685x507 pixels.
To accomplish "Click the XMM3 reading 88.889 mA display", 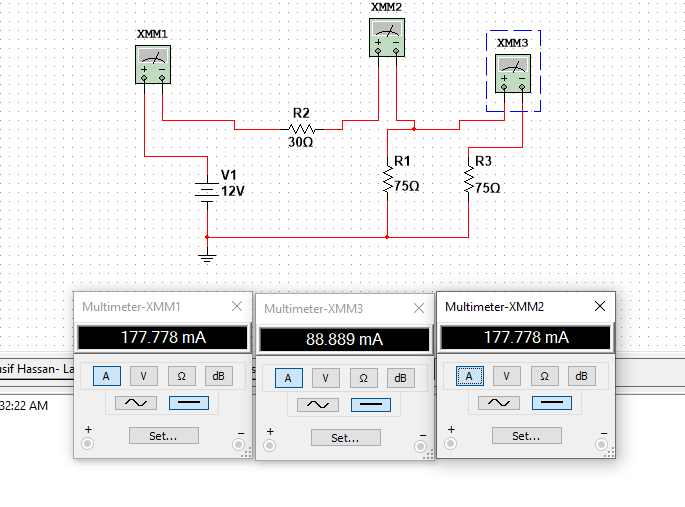I will 345,339.
